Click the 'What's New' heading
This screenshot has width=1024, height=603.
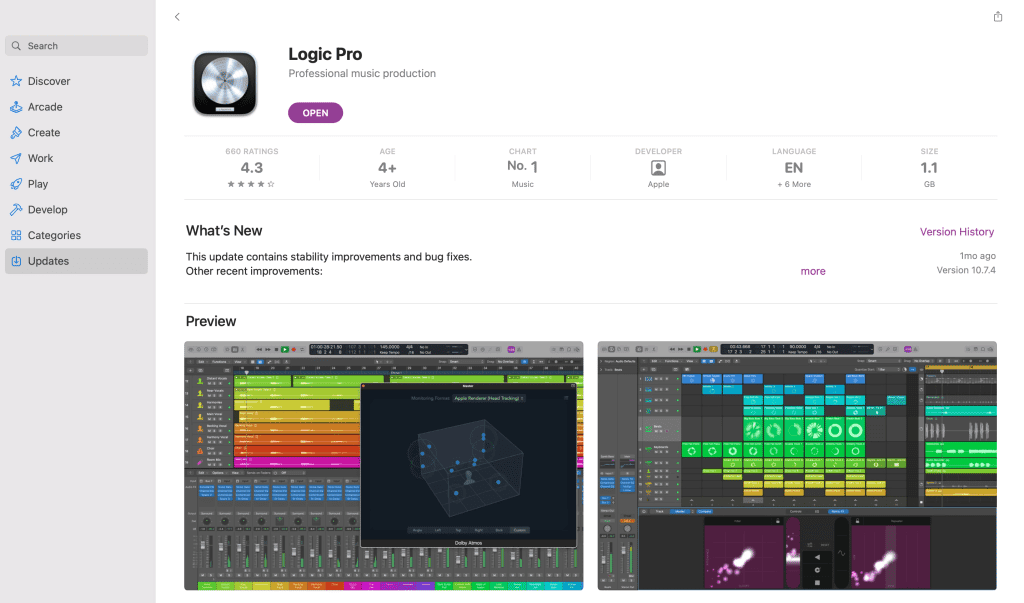[x=224, y=231]
